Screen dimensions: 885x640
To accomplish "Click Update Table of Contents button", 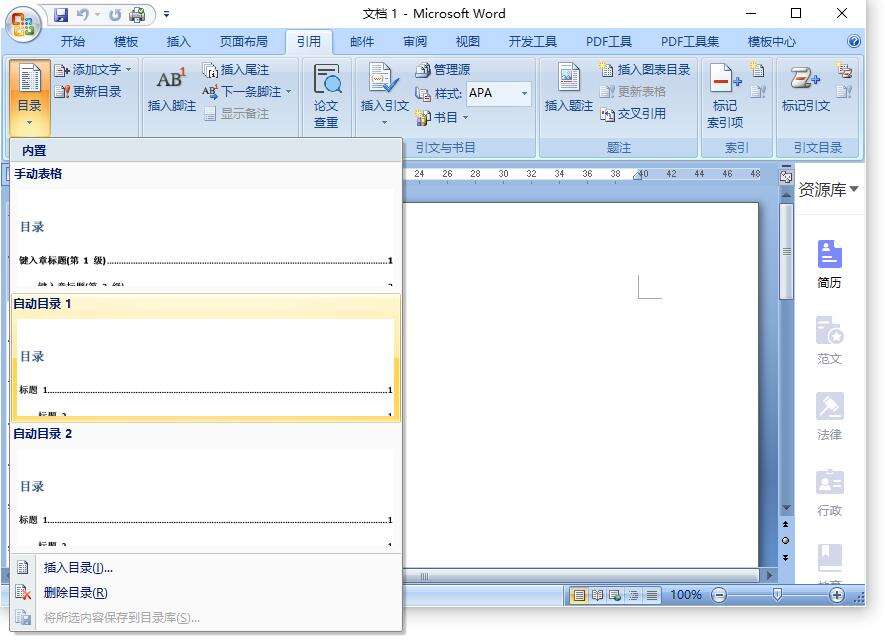I will [89, 91].
